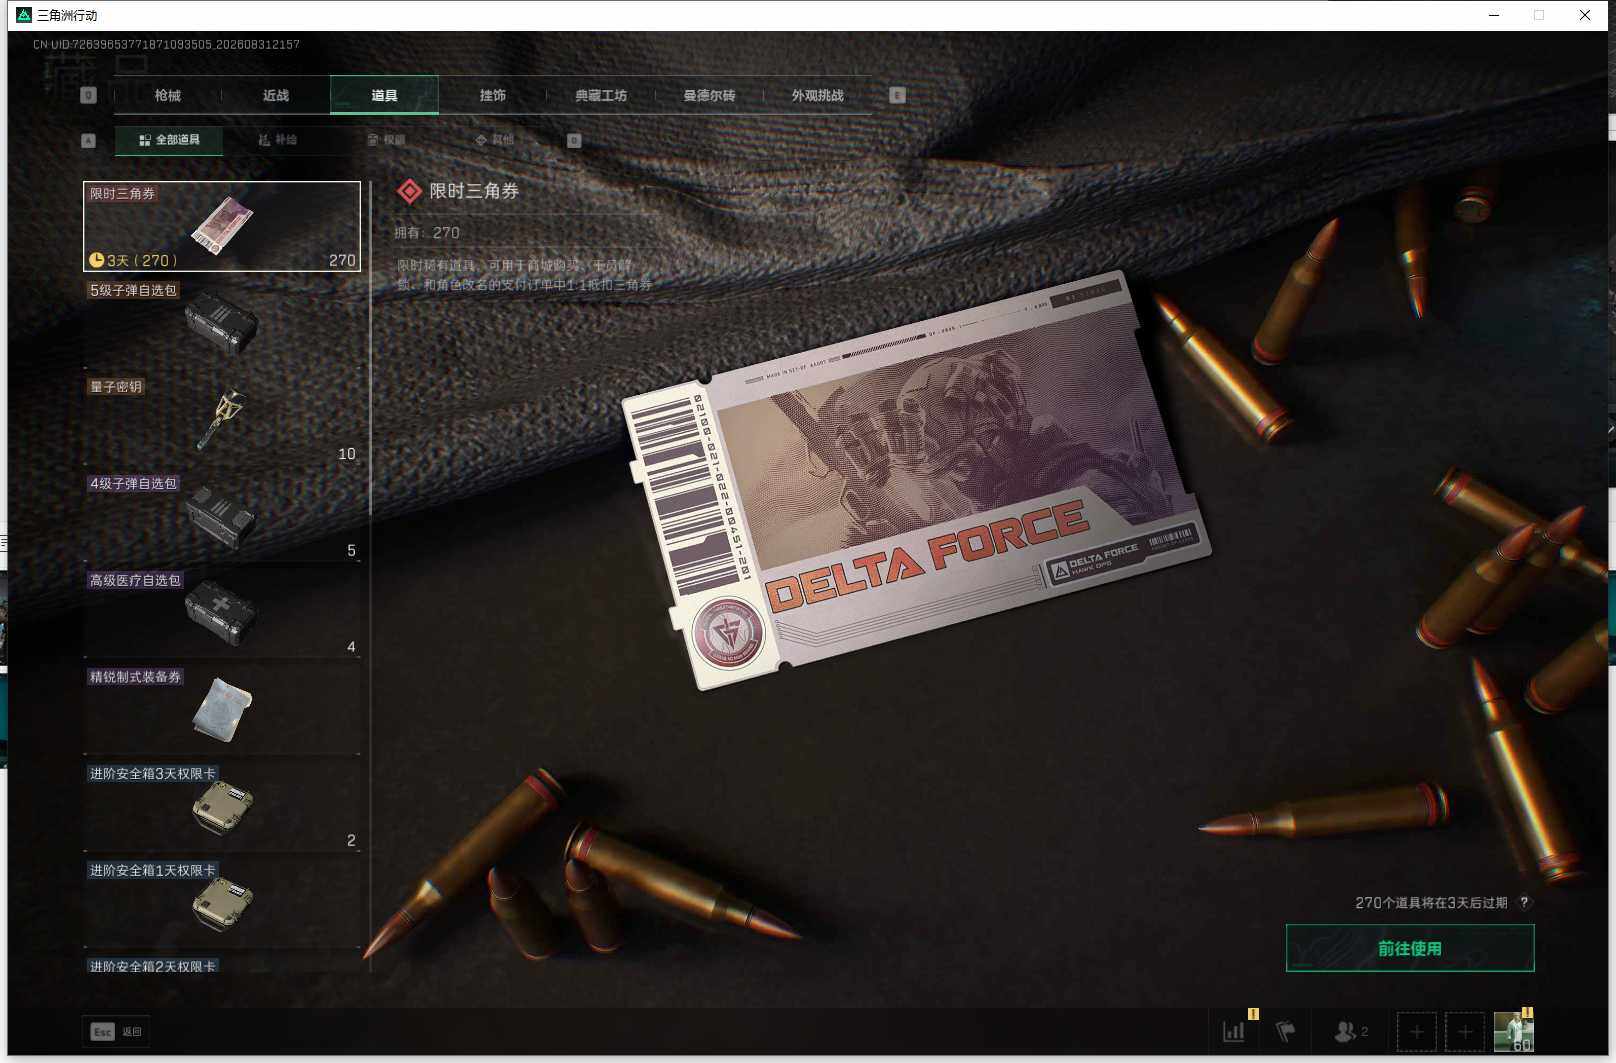Switch to the 外观挑战 tab
This screenshot has width=1616, height=1063.
(818, 95)
